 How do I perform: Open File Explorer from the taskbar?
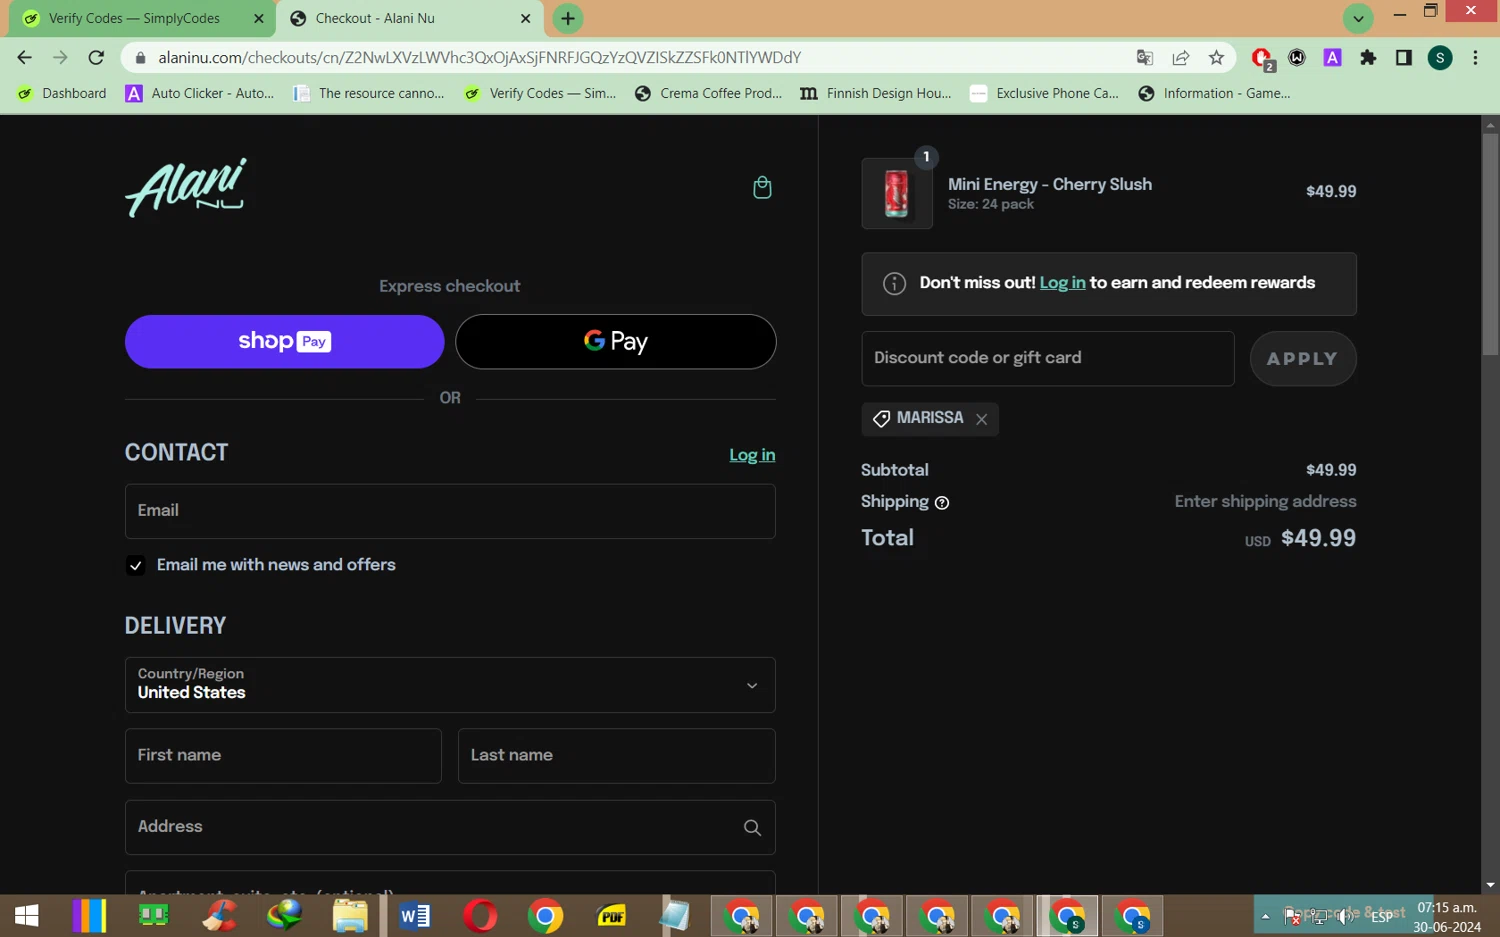click(350, 915)
